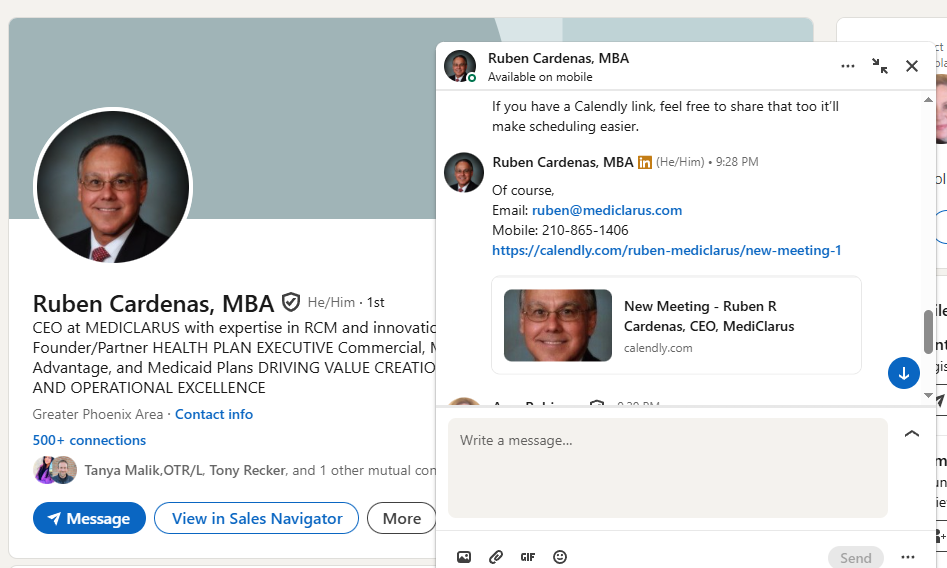Minimize the chat window using collapse arrows
947x568 pixels.
880,66
